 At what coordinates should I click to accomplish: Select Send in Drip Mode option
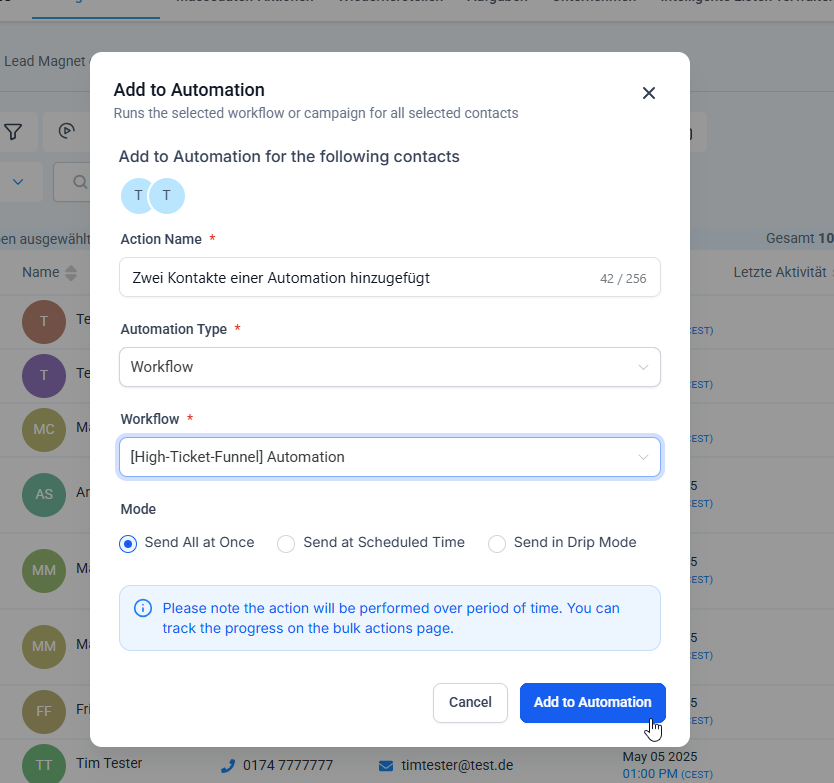tap(497, 544)
